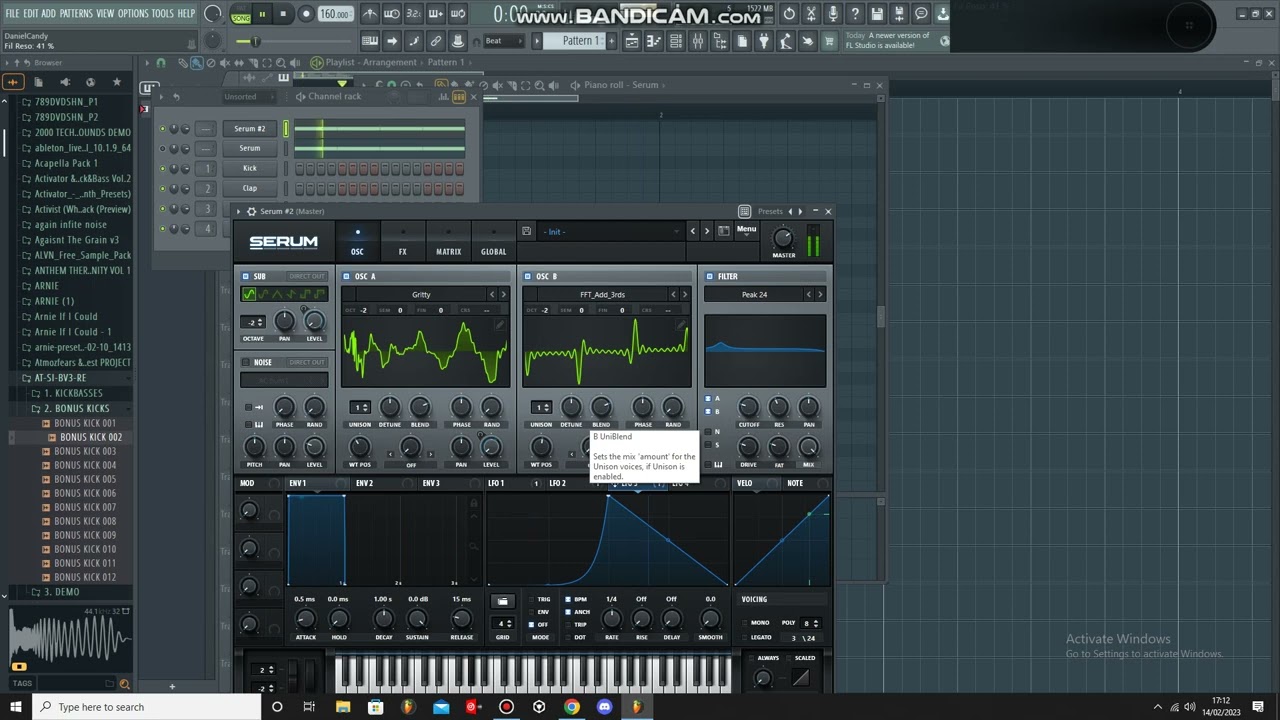Open the PATTERNS menu
Screen dimensions: 1280x720
point(76,14)
